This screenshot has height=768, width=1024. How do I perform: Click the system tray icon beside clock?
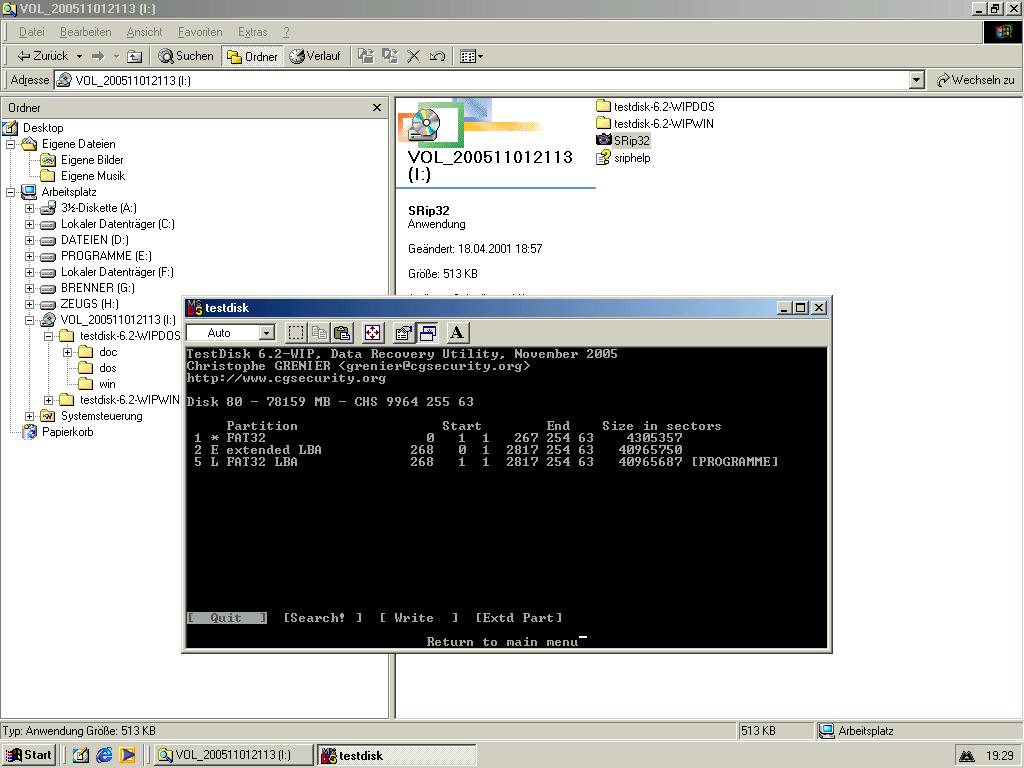pyautogui.click(x=967, y=756)
